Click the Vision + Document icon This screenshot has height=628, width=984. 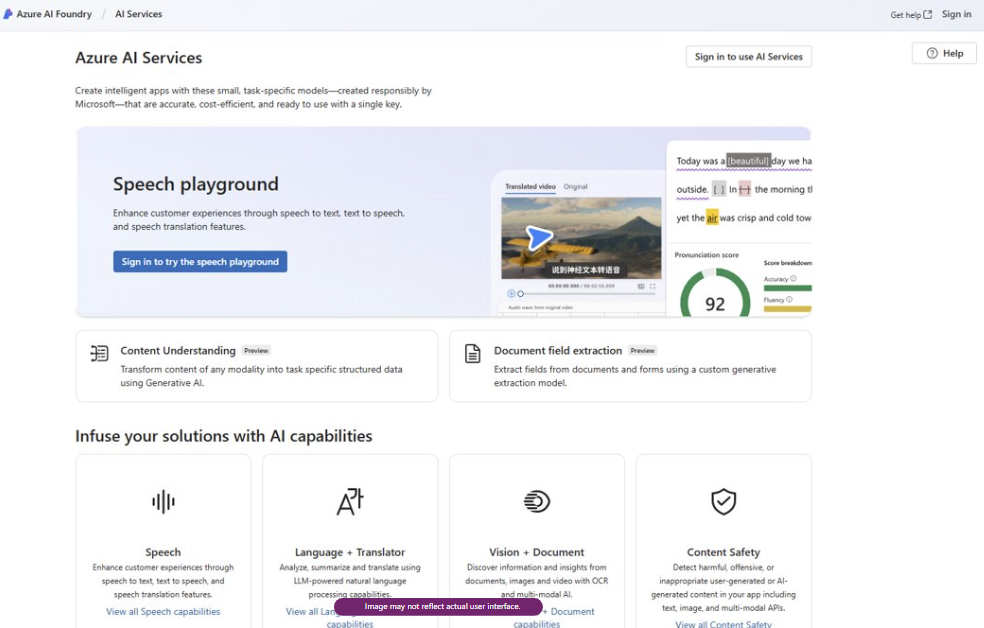537,501
